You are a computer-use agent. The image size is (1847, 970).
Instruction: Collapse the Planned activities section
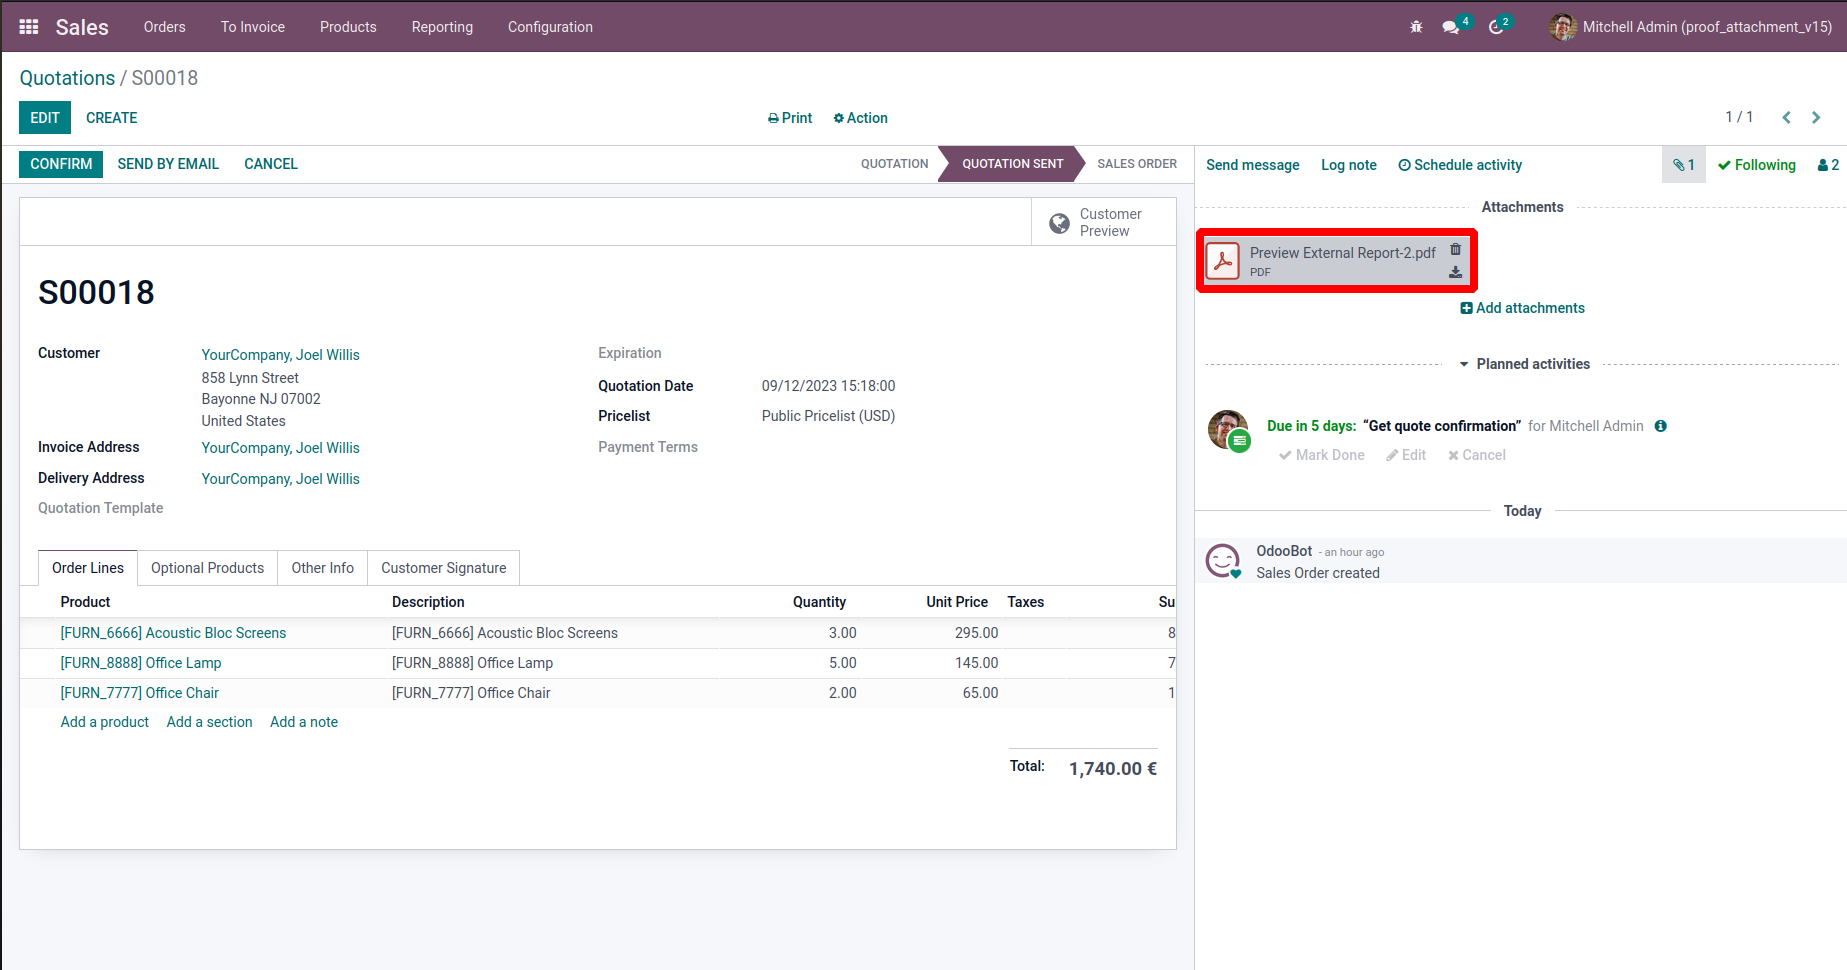click(1524, 364)
